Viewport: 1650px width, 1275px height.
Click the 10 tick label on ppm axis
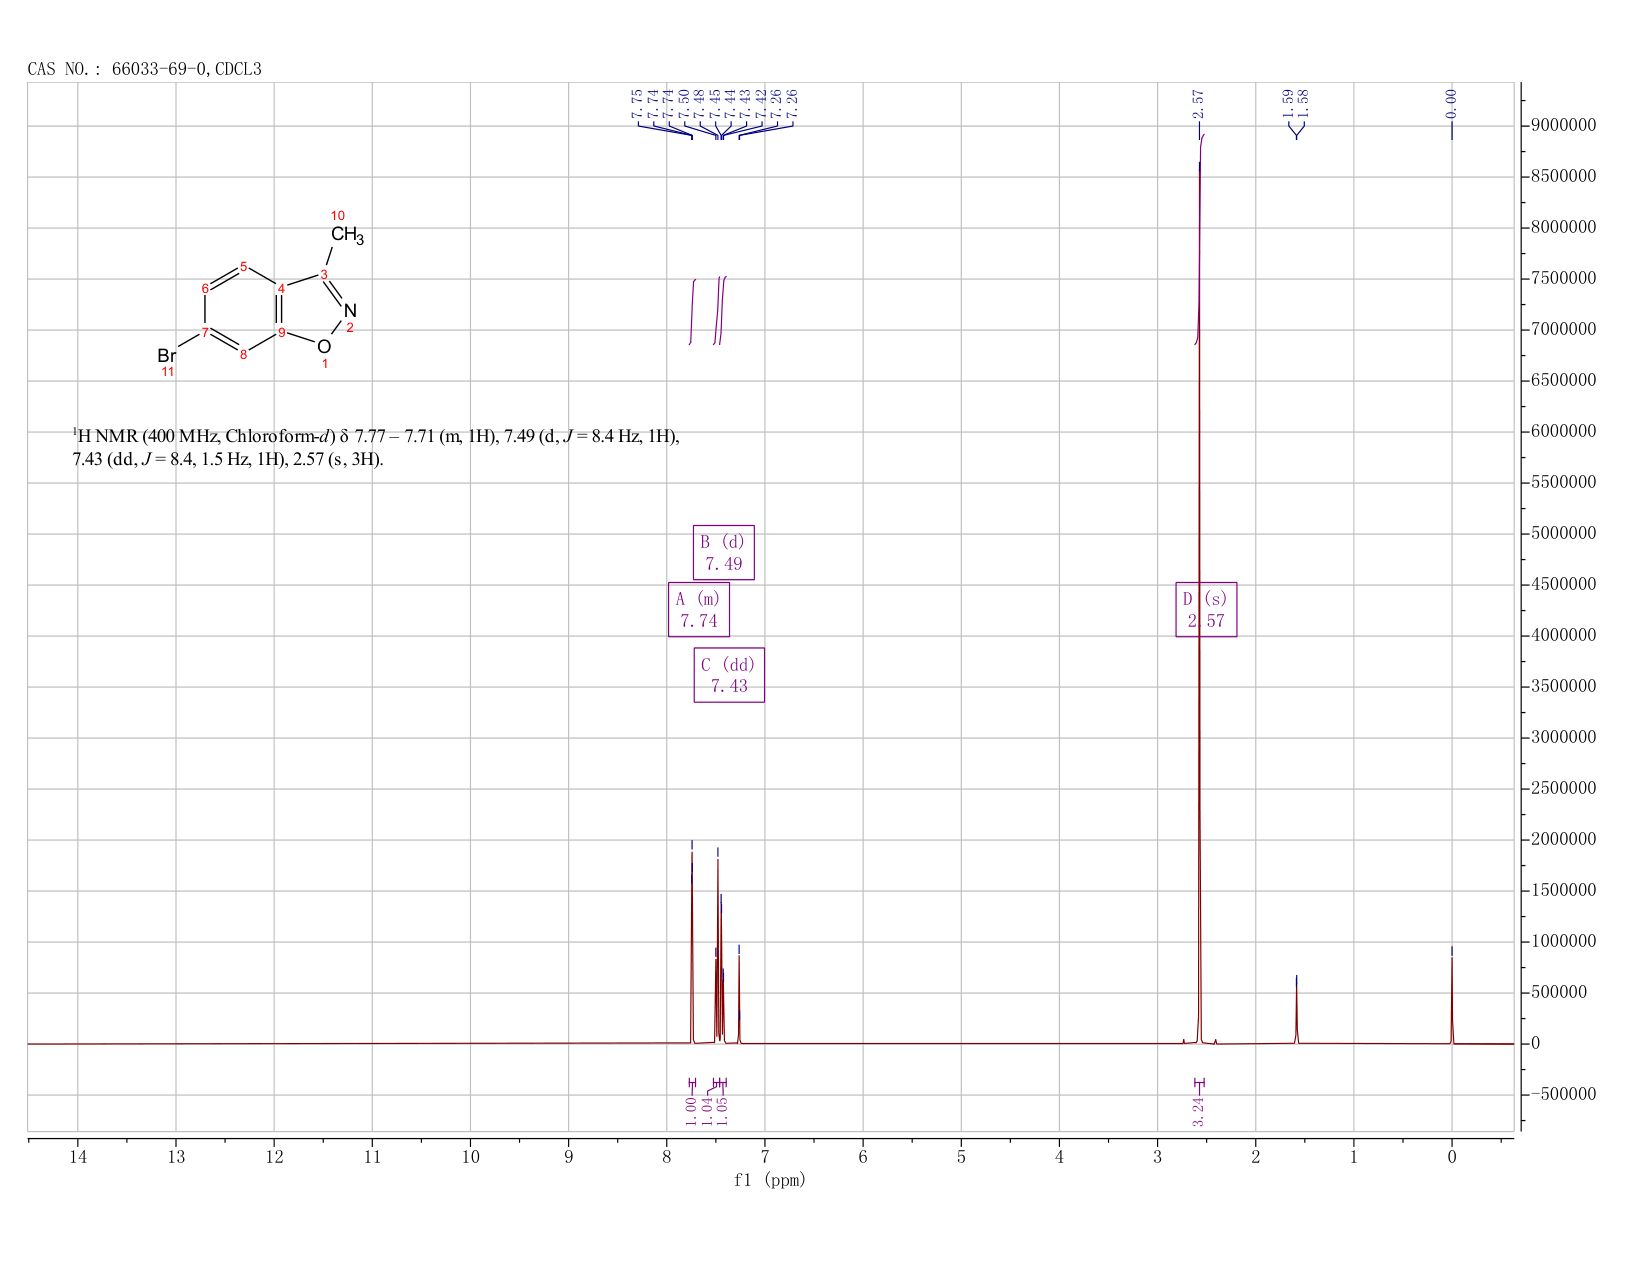click(x=470, y=1157)
